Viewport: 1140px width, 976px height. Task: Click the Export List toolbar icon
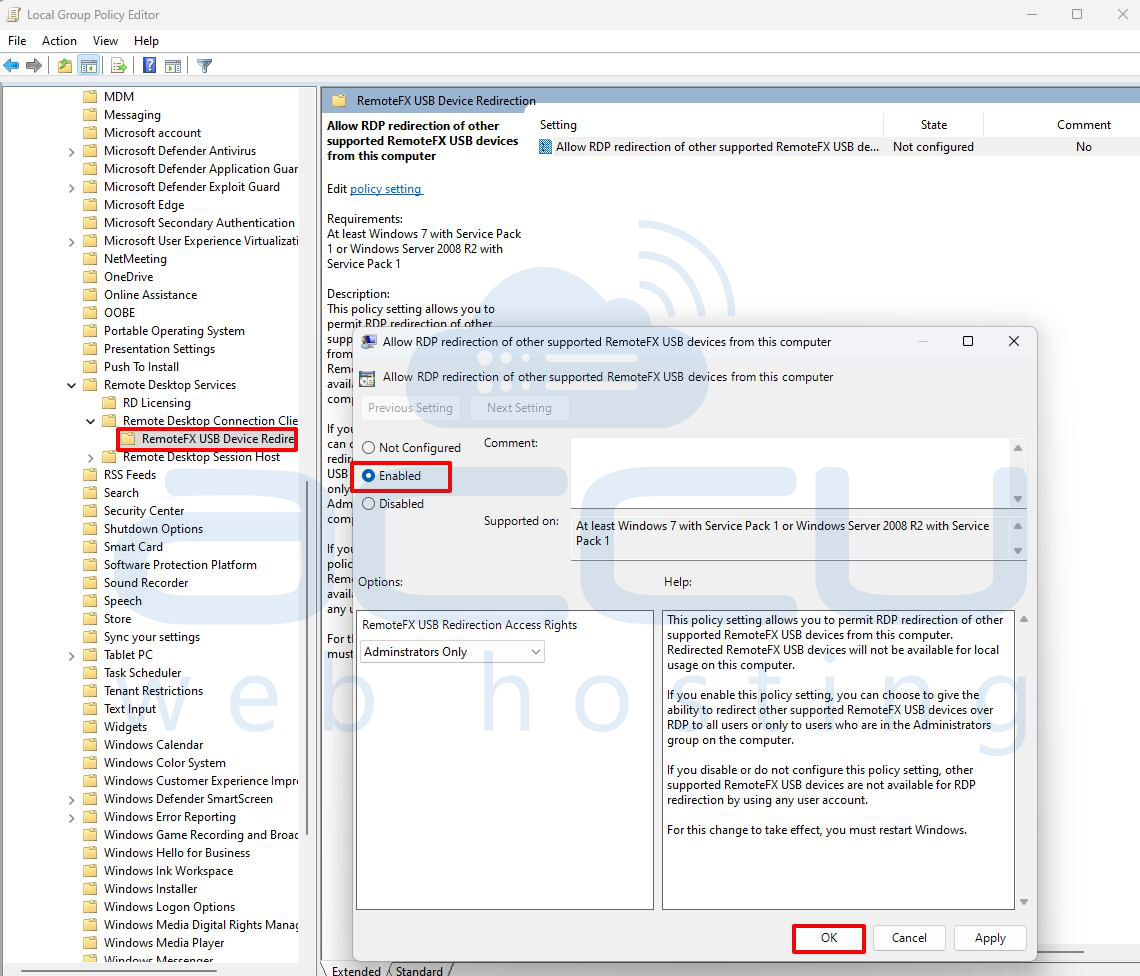pyautogui.click(x=119, y=65)
